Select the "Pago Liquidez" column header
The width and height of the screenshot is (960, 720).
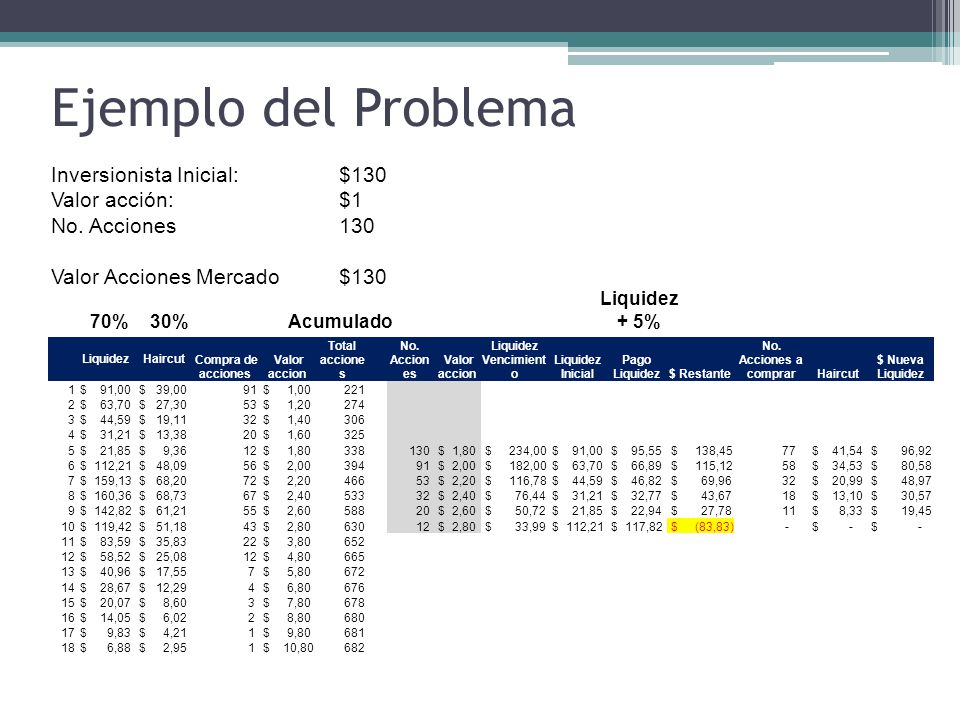[636, 366]
